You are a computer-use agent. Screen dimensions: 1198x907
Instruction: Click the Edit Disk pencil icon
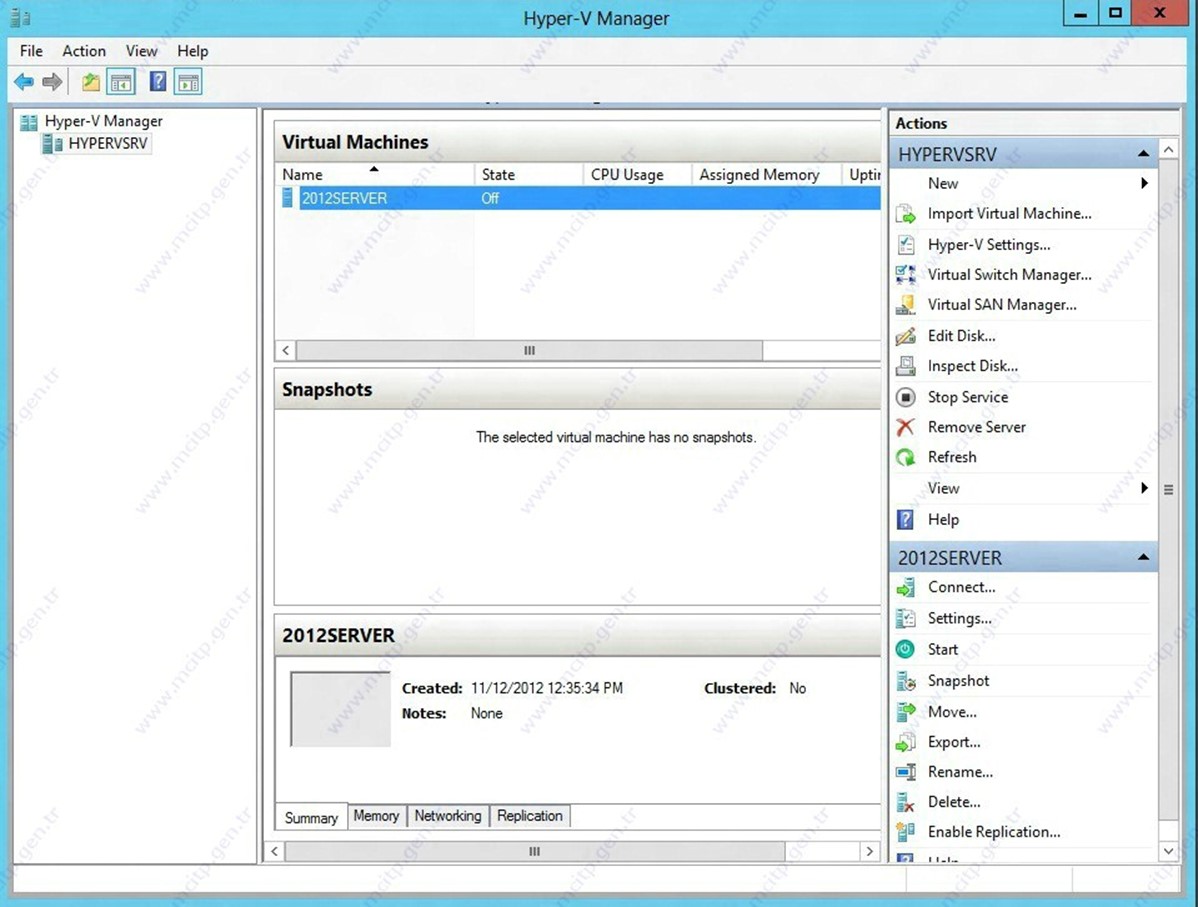point(905,335)
